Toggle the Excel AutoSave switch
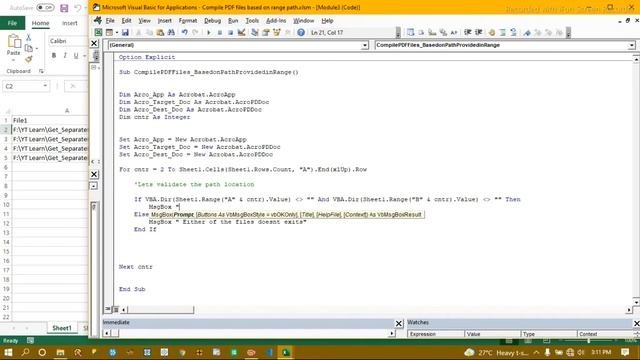Image resolution: width=640 pixels, height=360 pixels. pyautogui.click(x=45, y=8)
